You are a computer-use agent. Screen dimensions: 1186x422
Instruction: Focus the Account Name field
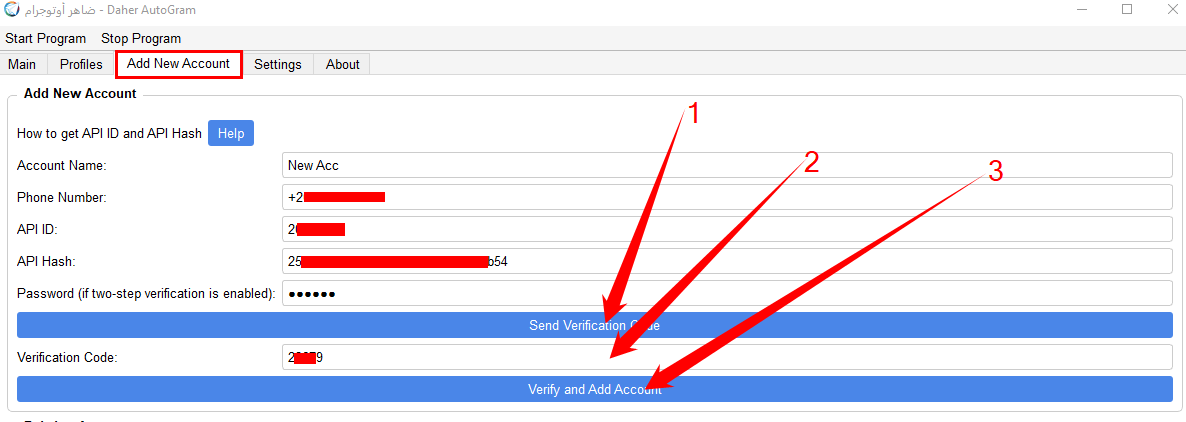[x=726, y=165]
